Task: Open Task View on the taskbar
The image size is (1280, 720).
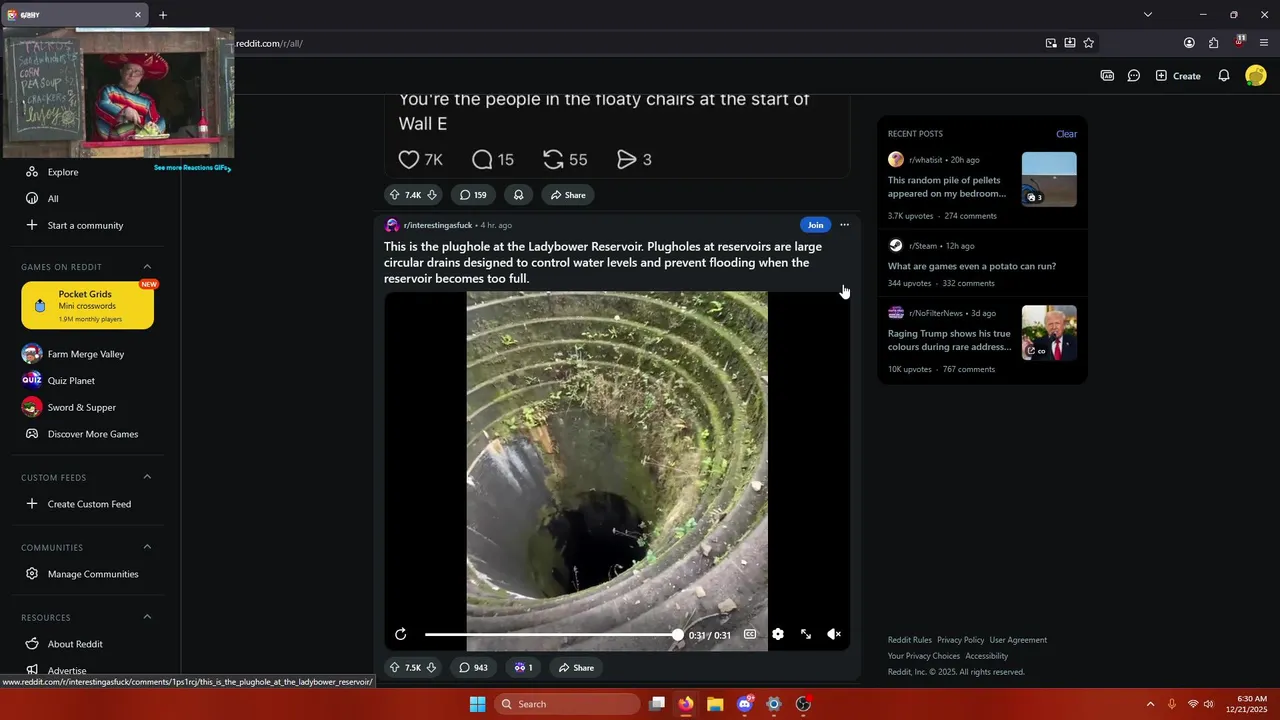Action: [657, 704]
